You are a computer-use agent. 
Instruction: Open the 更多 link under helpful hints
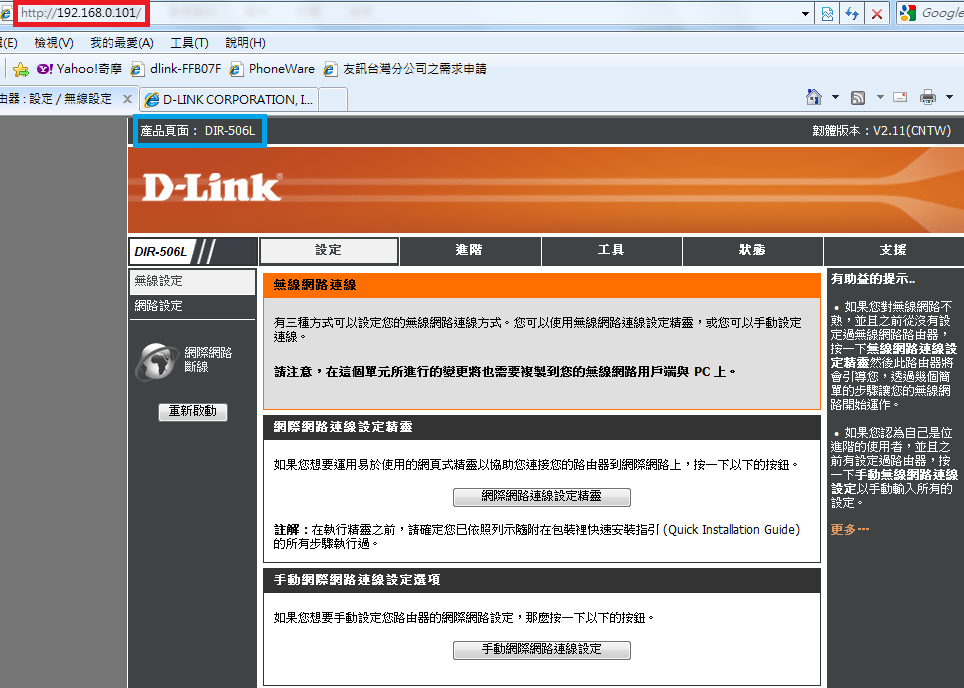[x=850, y=529]
